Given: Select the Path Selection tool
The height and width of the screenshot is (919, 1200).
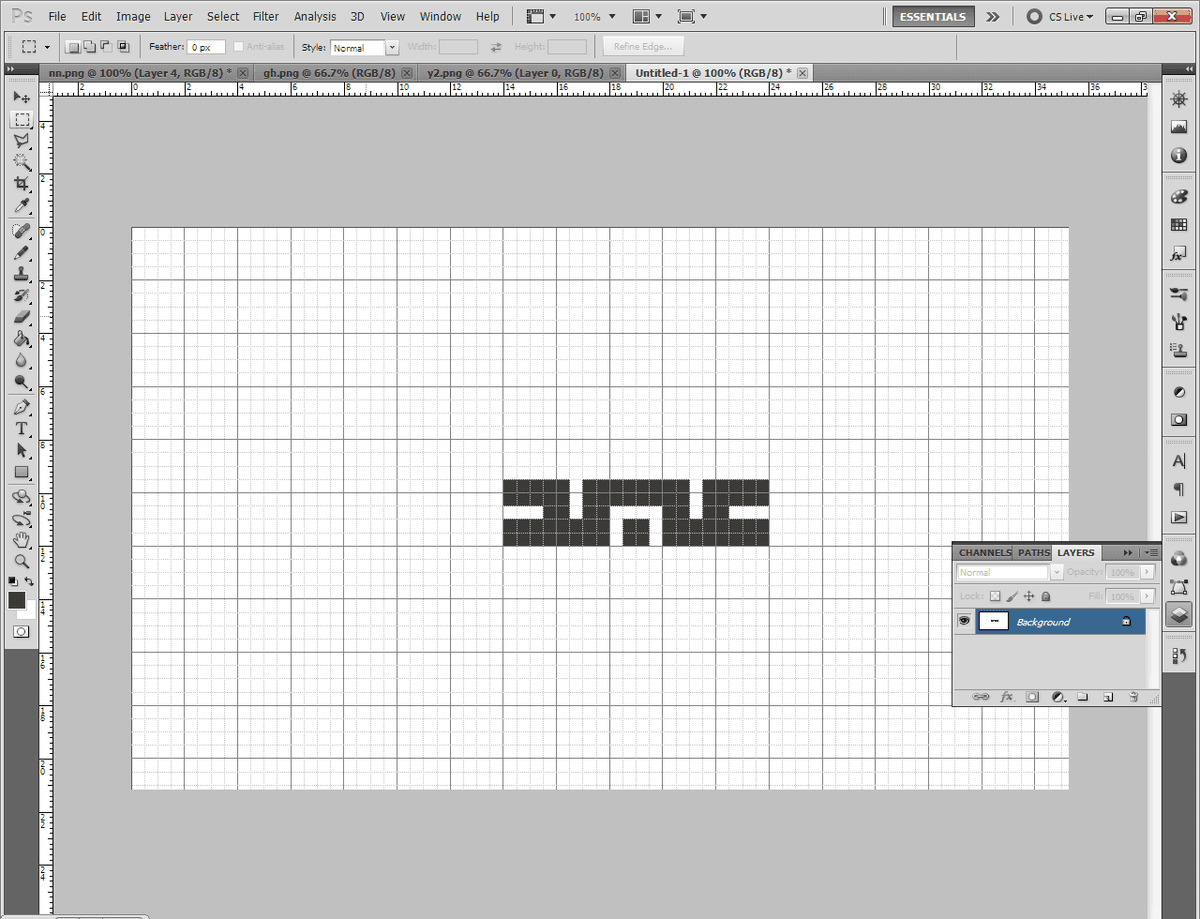Looking at the screenshot, I should tap(21, 451).
